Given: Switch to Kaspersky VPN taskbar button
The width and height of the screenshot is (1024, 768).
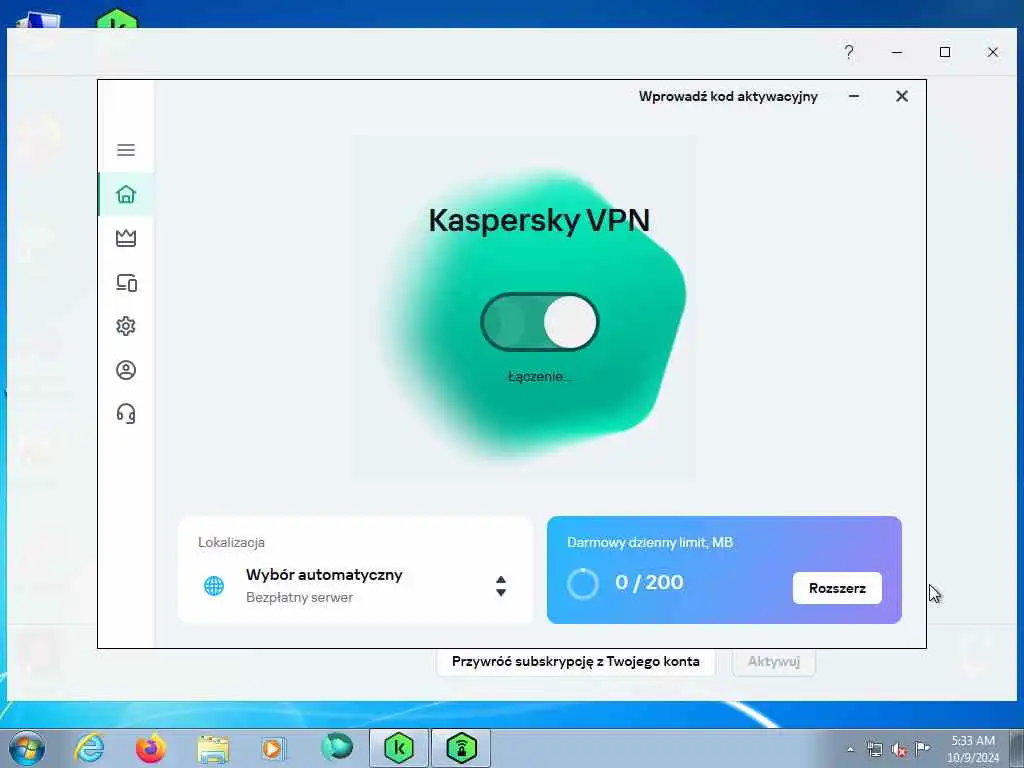Looking at the screenshot, I should coord(461,748).
